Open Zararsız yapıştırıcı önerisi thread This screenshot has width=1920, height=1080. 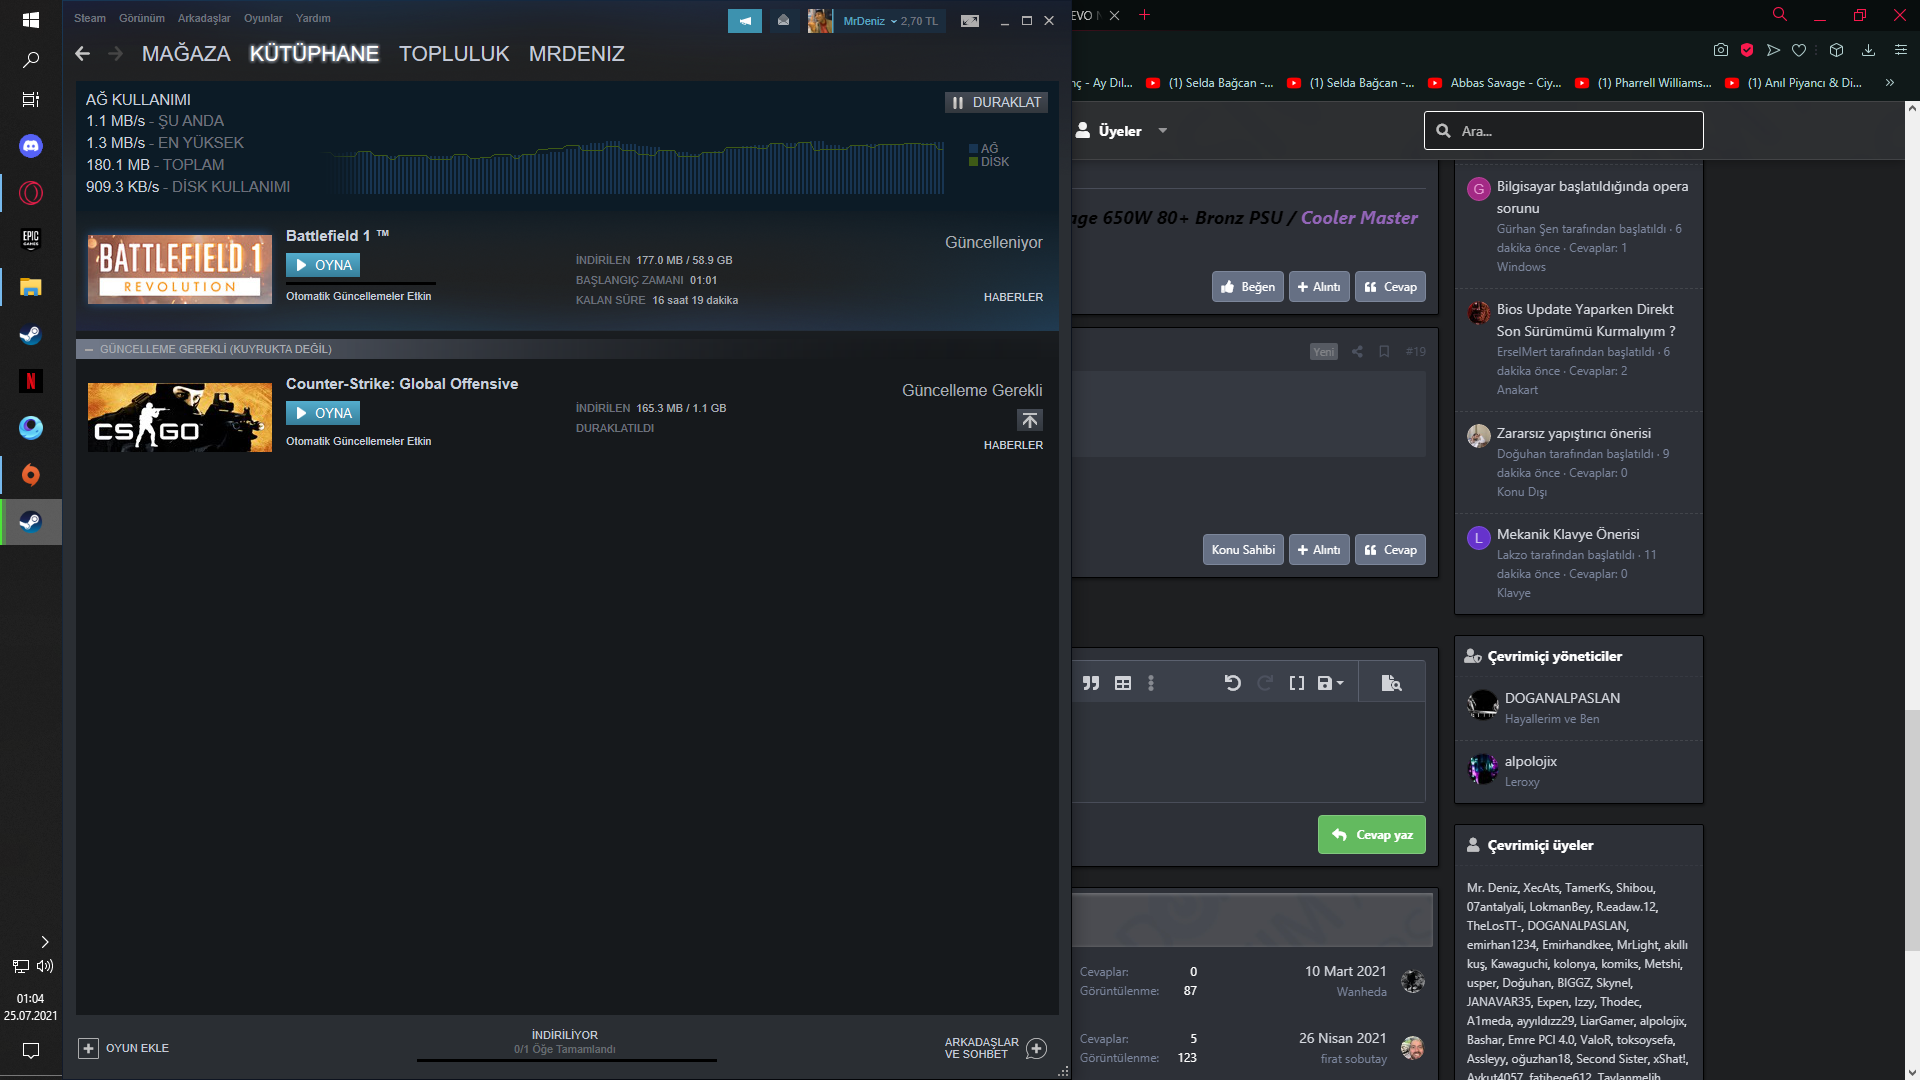click(x=1573, y=433)
